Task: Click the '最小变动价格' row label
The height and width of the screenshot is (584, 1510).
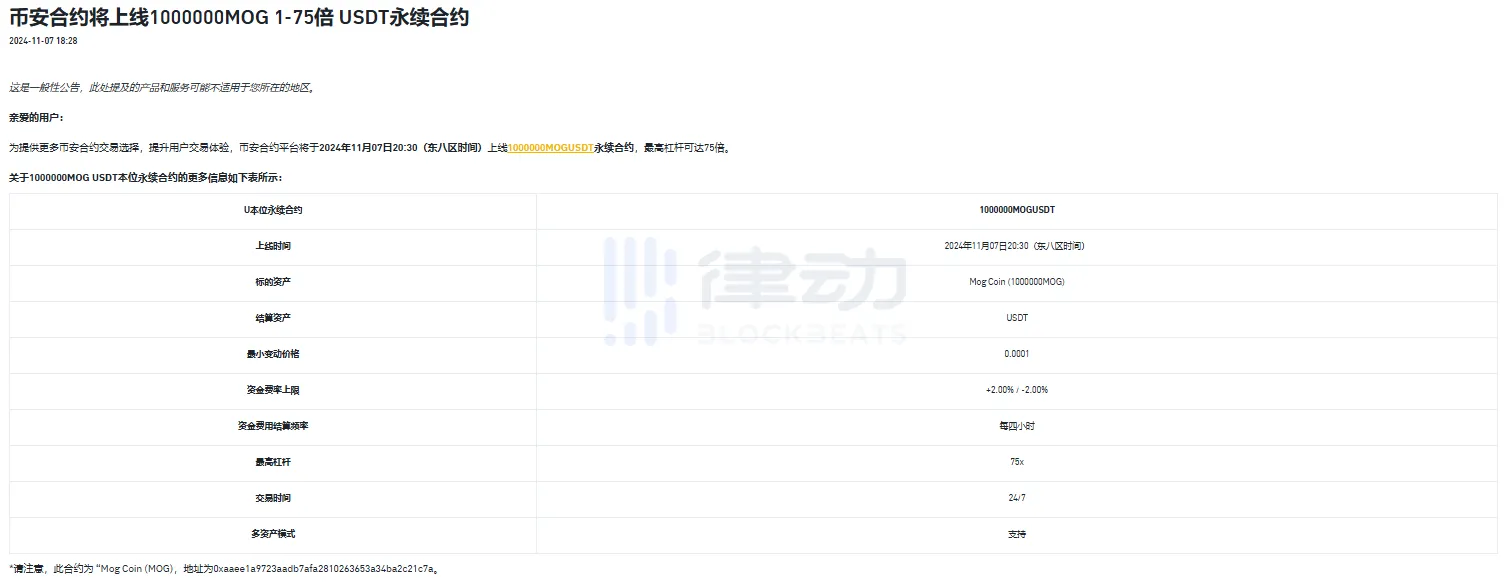Action: pos(273,354)
